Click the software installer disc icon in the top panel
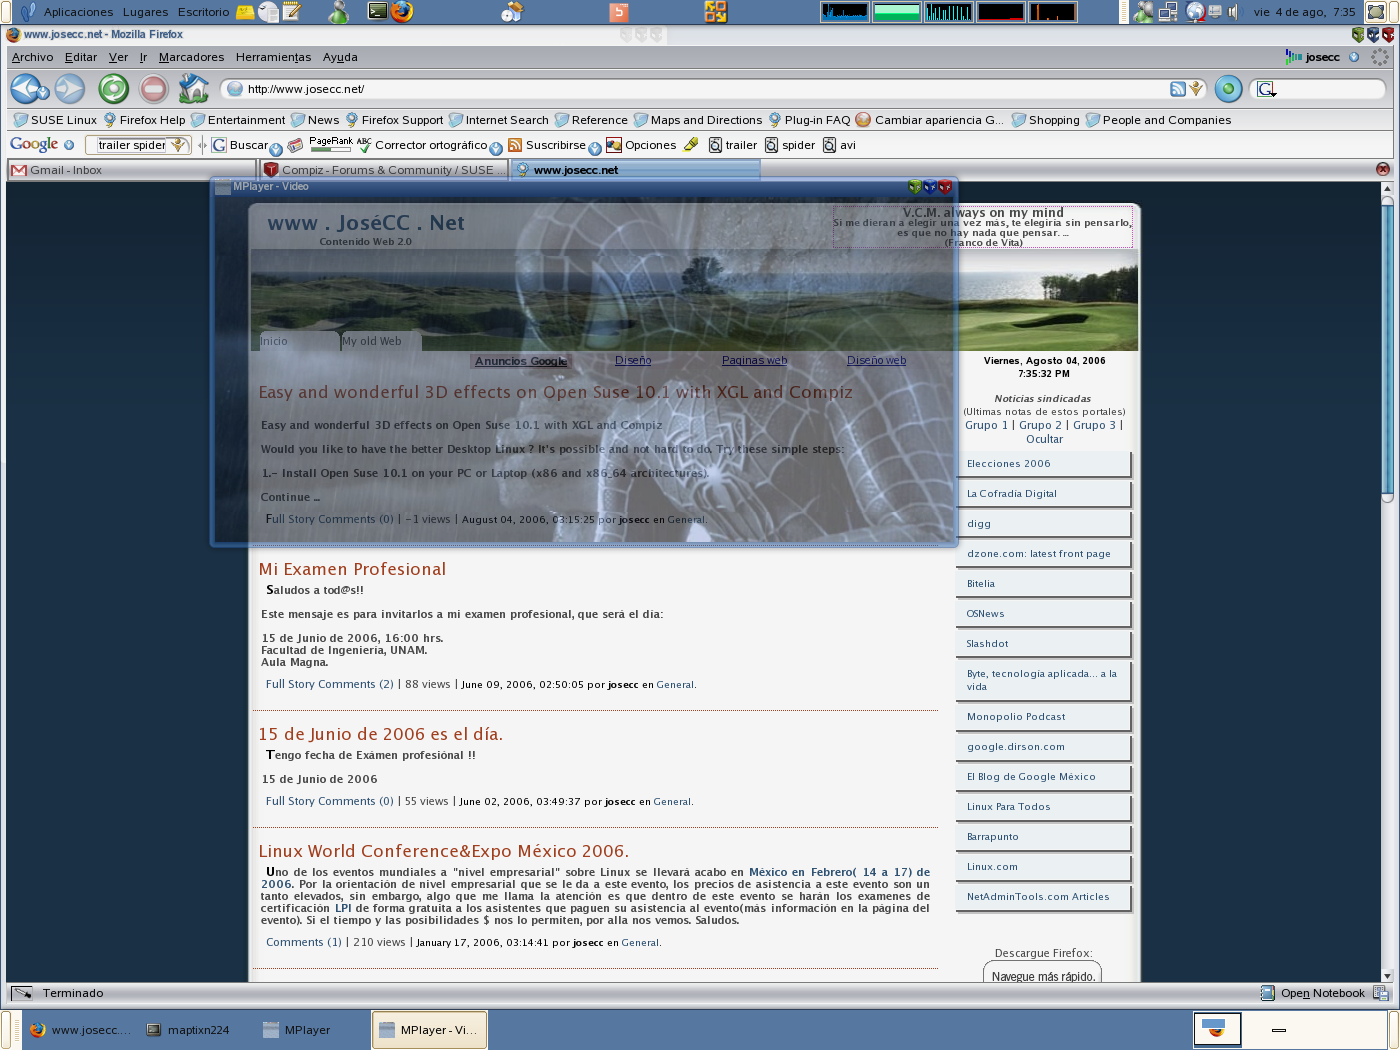 [512, 12]
